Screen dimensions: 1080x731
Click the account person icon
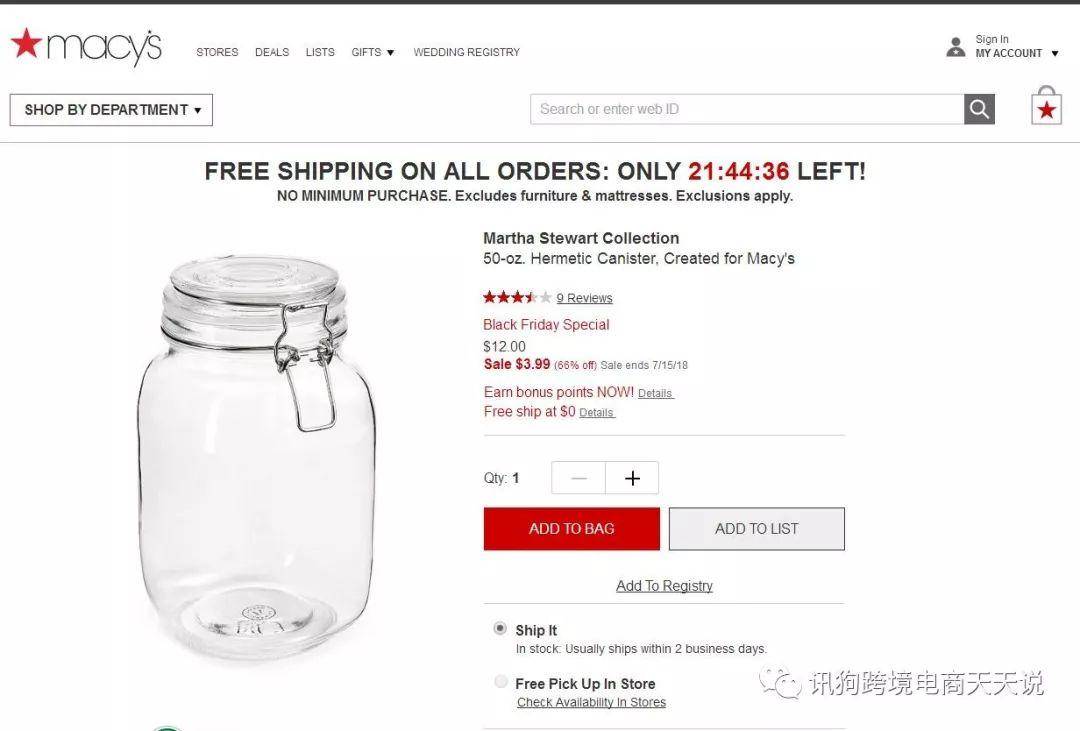955,47
